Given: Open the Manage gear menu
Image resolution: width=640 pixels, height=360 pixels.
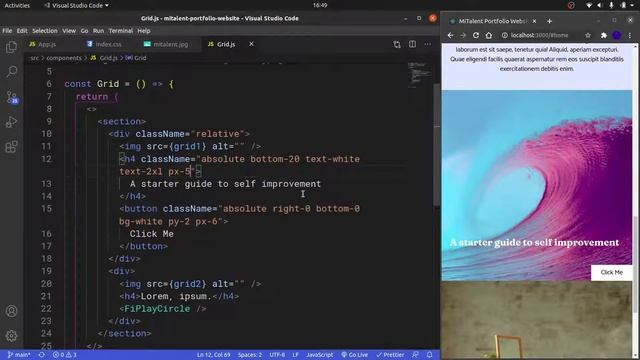Looking at the screenshot, I should pos(11,336).
